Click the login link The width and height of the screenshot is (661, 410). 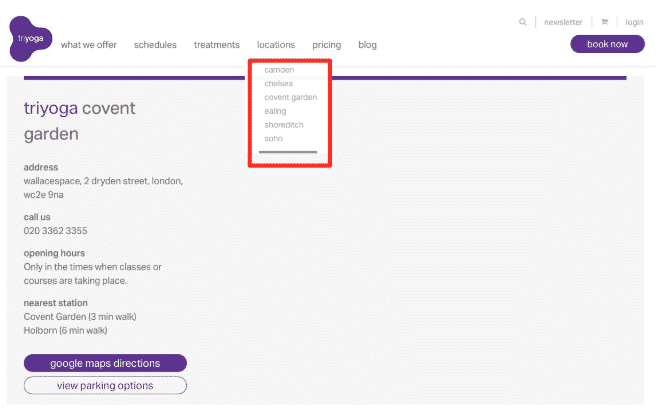point(634,22)
